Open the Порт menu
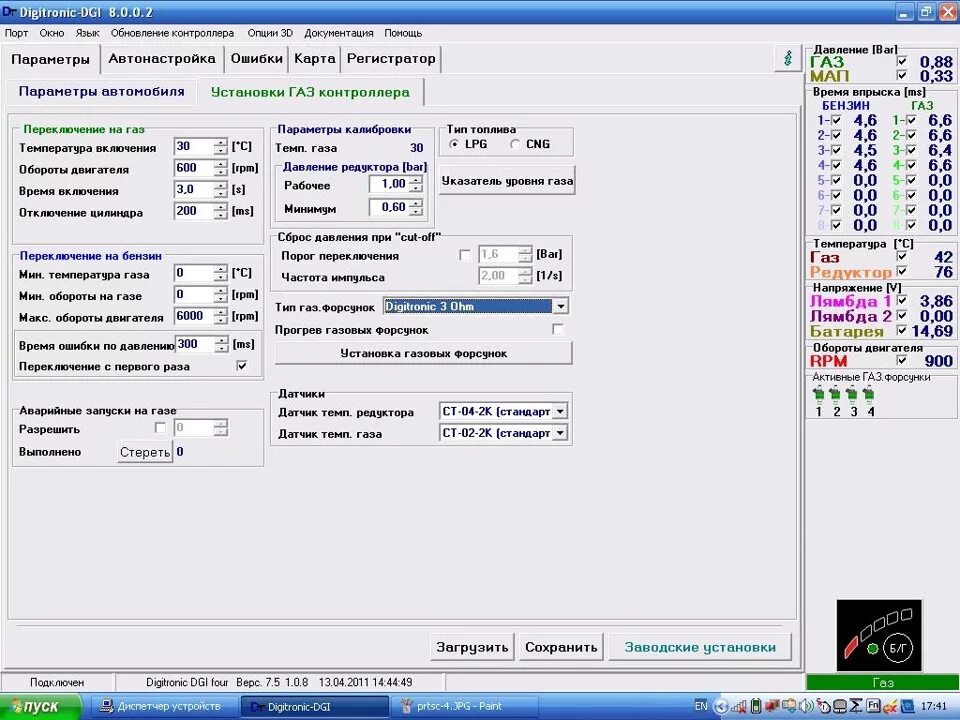The height and width of the screenshot is (720, 960). click(x=17, y=33)
